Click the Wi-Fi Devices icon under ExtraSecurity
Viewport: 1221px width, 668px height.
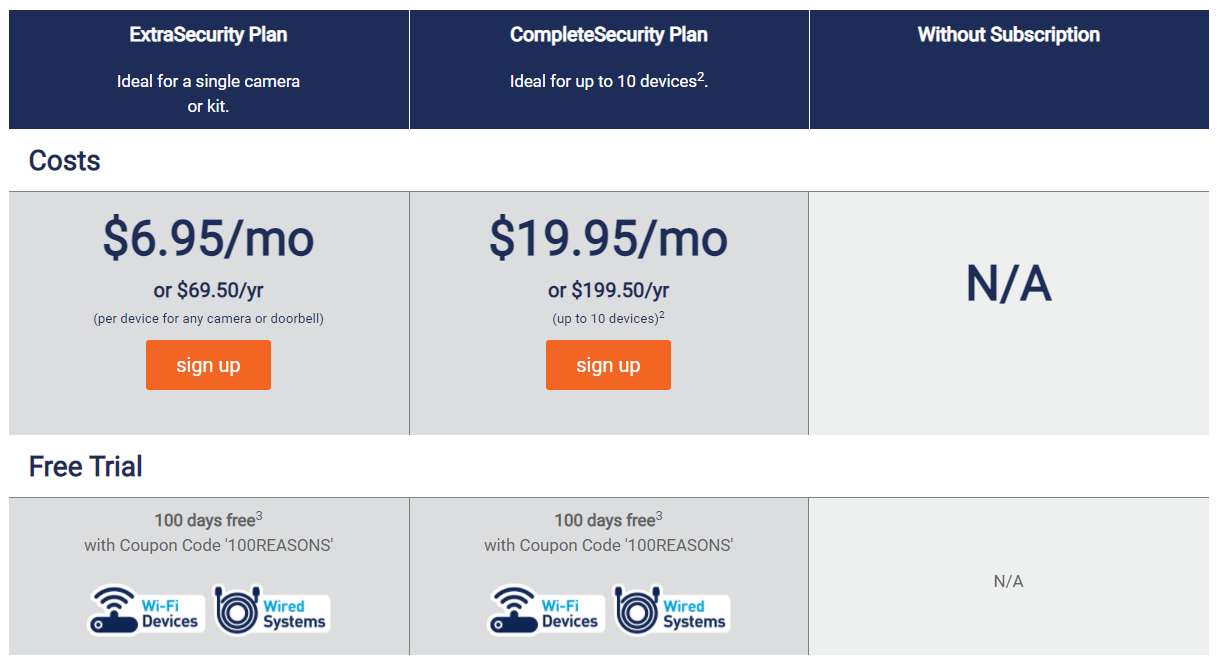[147, 610]
